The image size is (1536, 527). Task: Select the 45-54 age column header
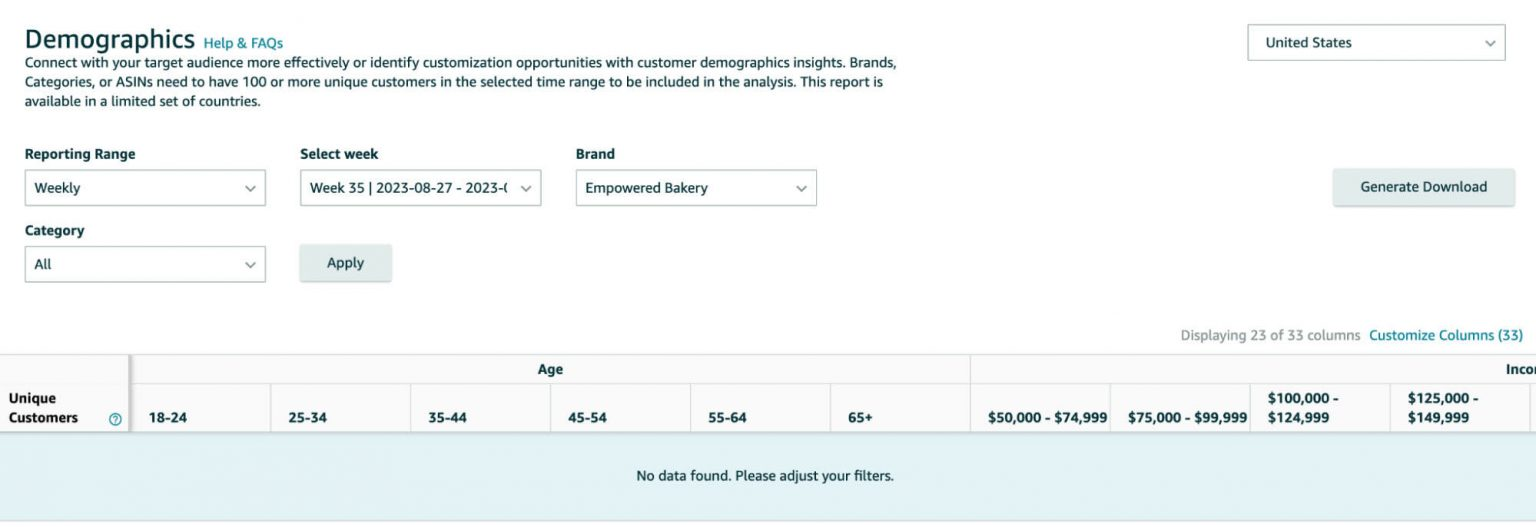[x=587, y=418]
